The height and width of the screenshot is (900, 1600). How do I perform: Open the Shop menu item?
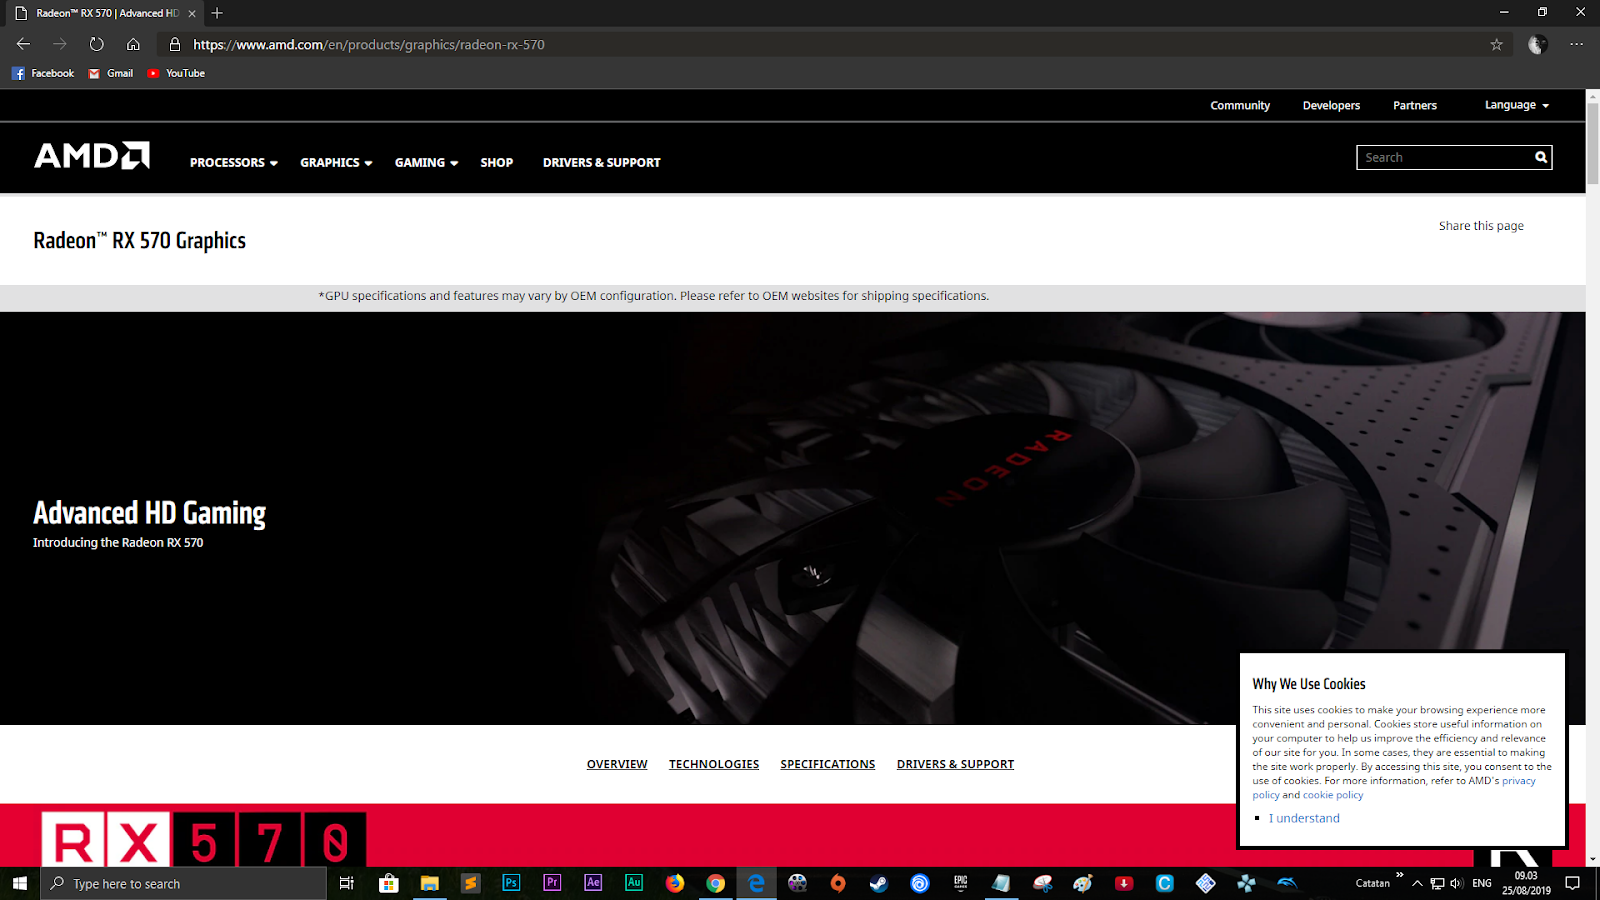click(x=497, y=162)
